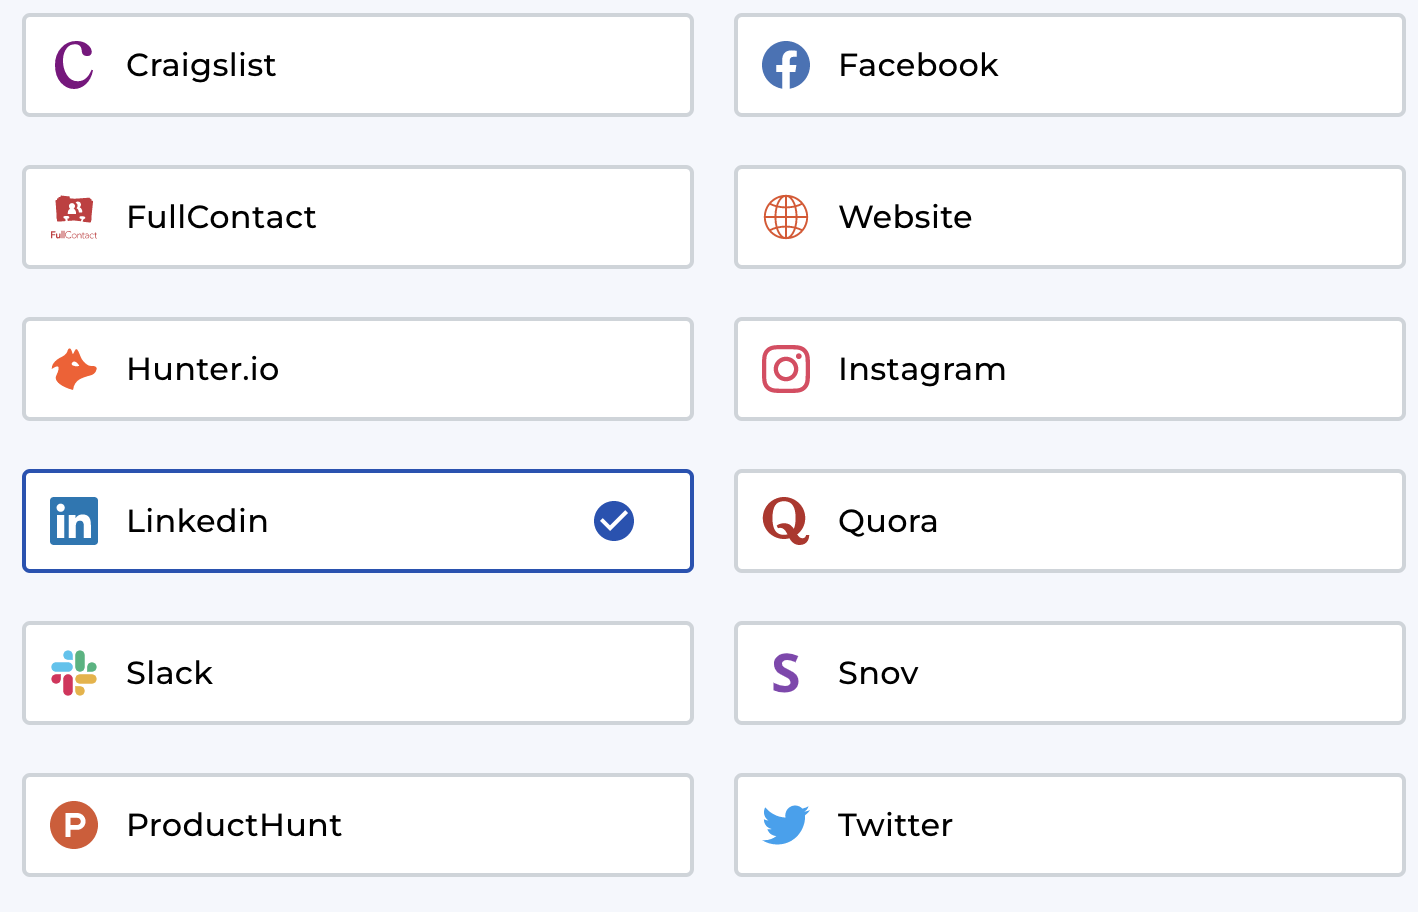Click the purple Snov S icon
Screen dimensions: 1418x912
pos(786,673)
